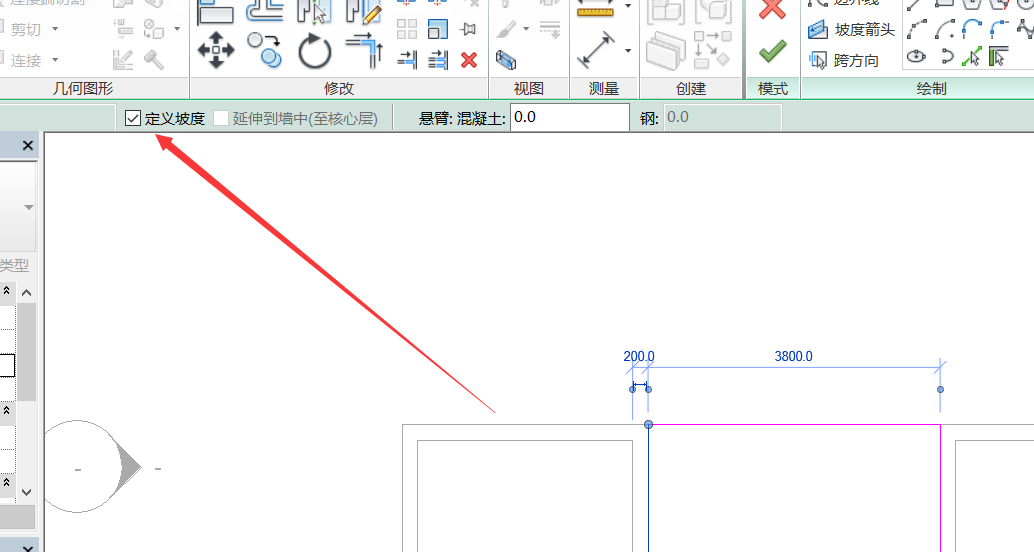Click the red Delete icon in Modify panel
The width and height of the screenshot is (1034, 552).
tap(469, 61)
